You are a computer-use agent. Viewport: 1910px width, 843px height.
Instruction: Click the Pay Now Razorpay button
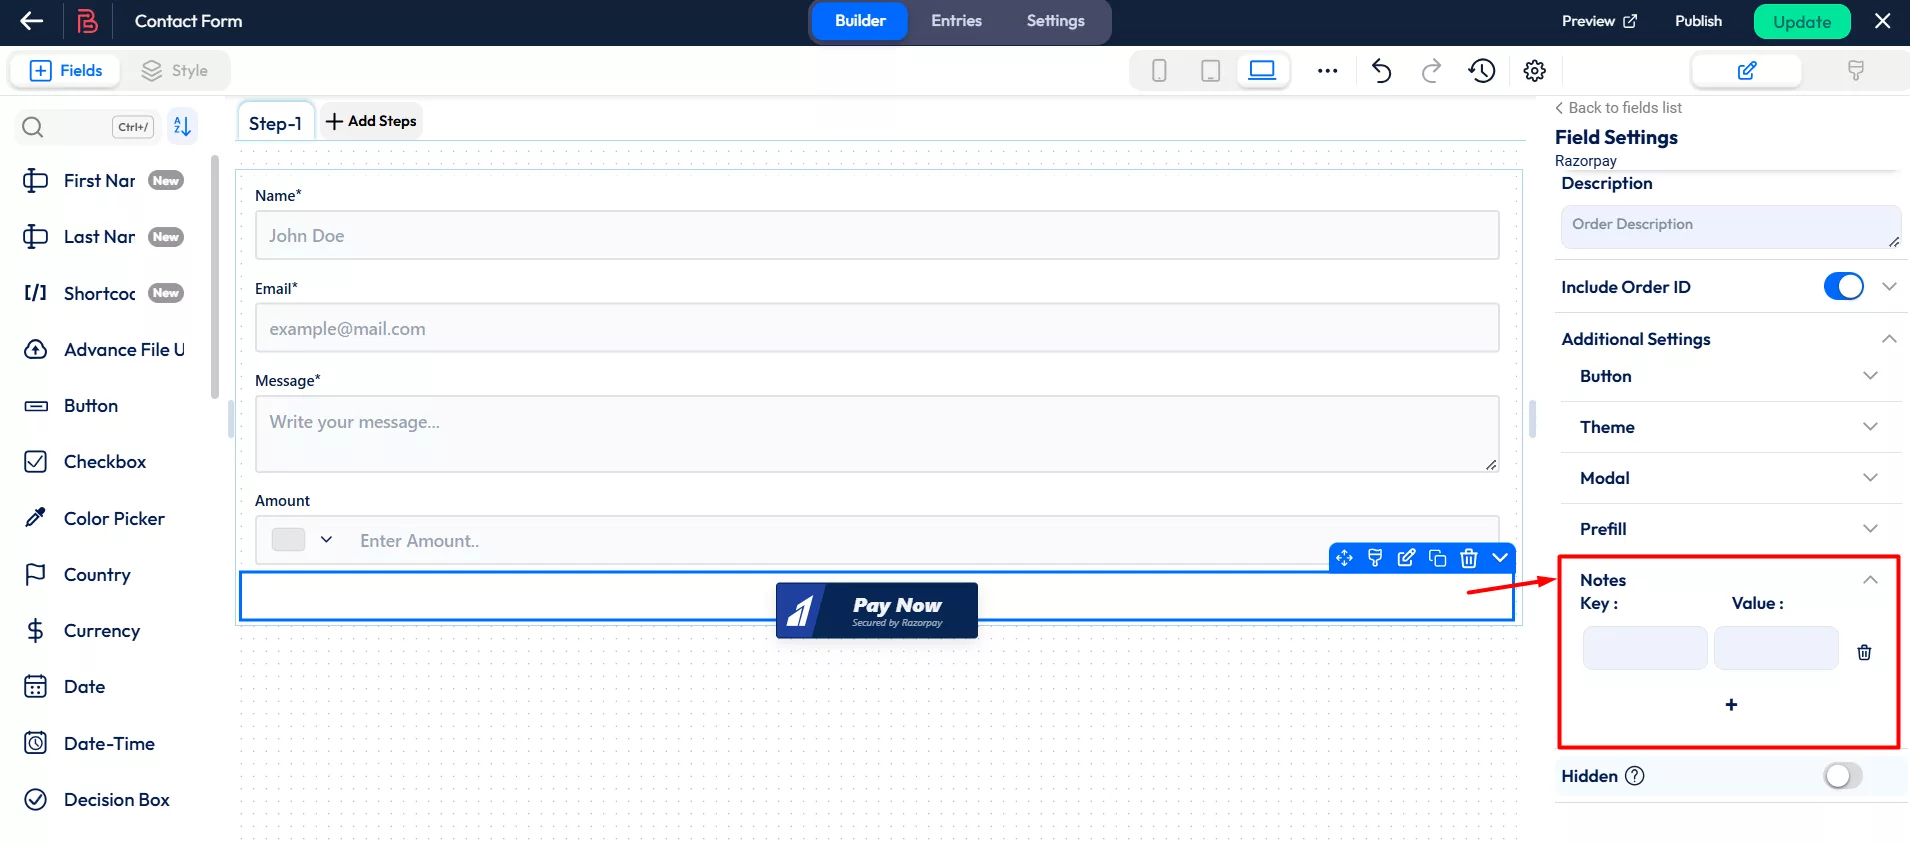[x=877, y=610]
